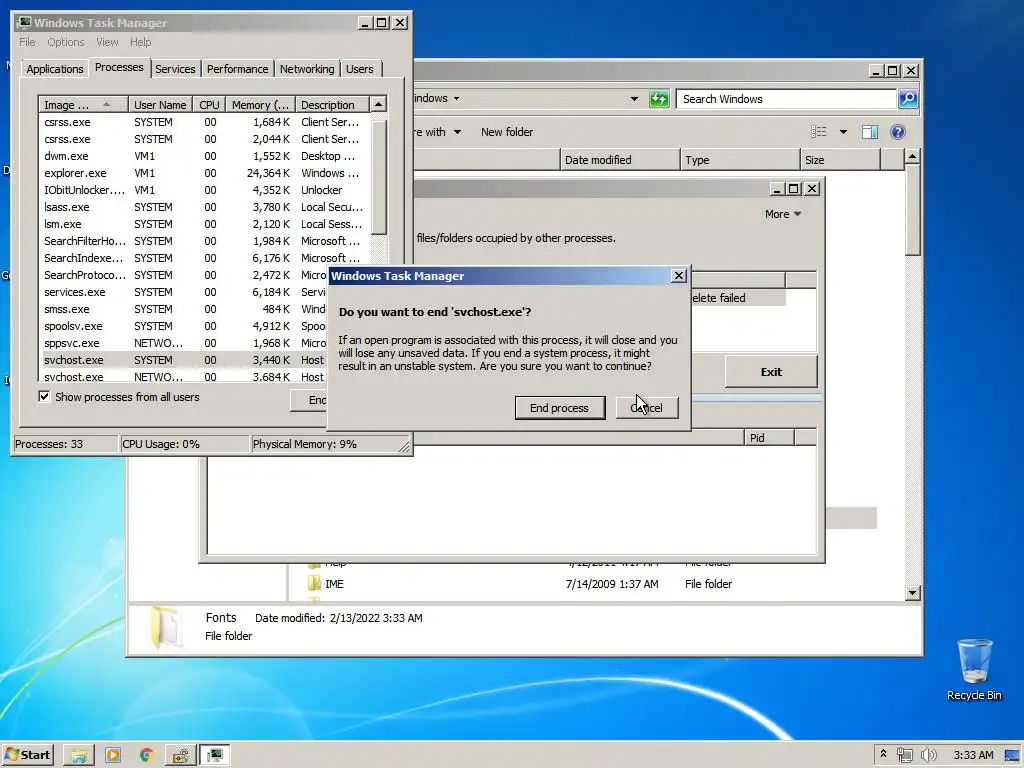Open the Processes tab
The width and height of the screenshot is (1024, 768).
[x=119, y=67]
